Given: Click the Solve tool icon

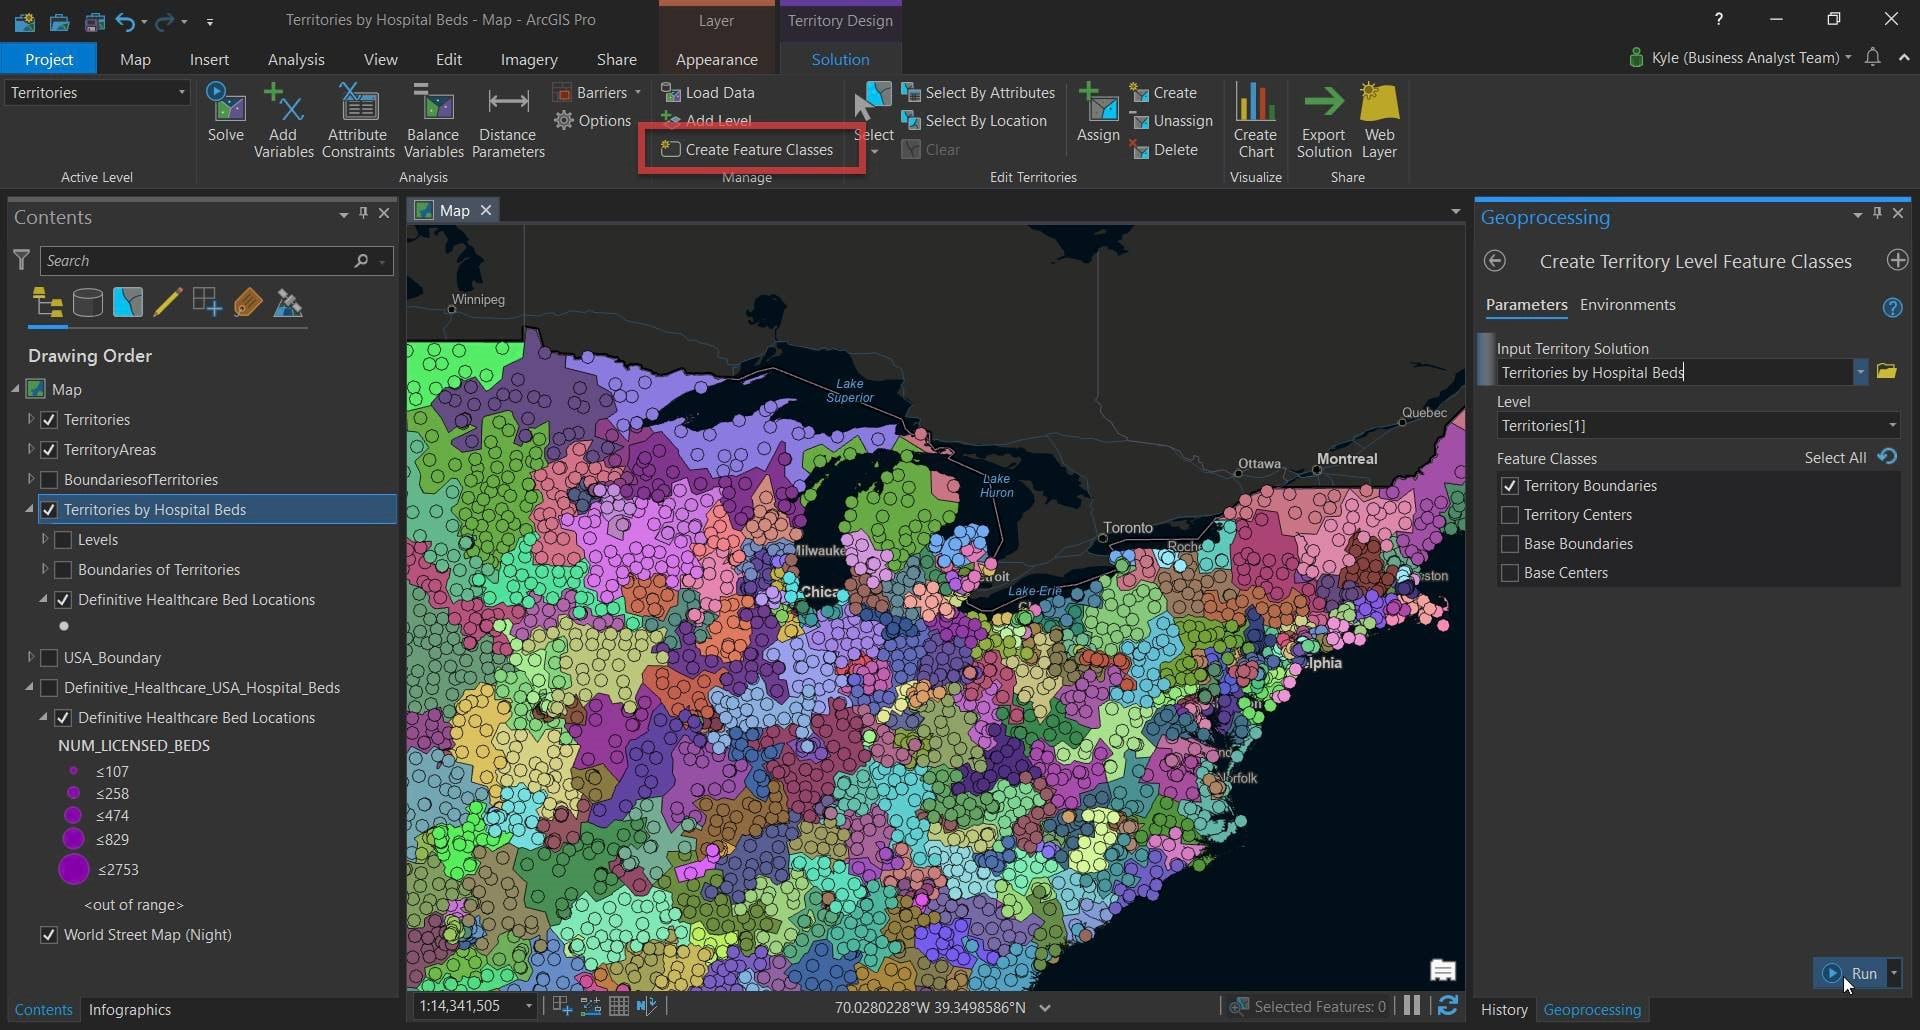Looking at the screenshot, I should pos(225,105).
